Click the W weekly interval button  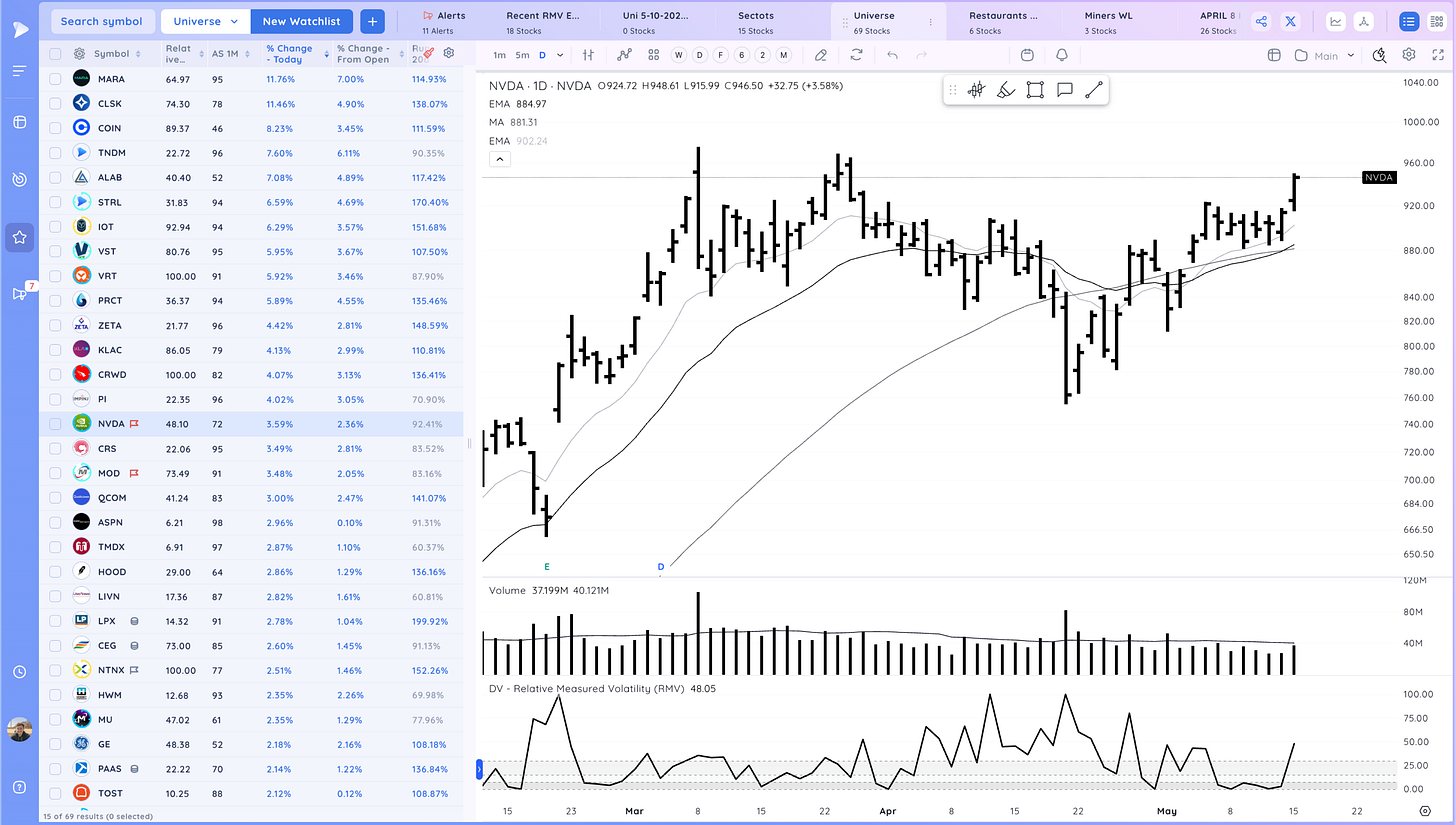[x=678, y=56]
